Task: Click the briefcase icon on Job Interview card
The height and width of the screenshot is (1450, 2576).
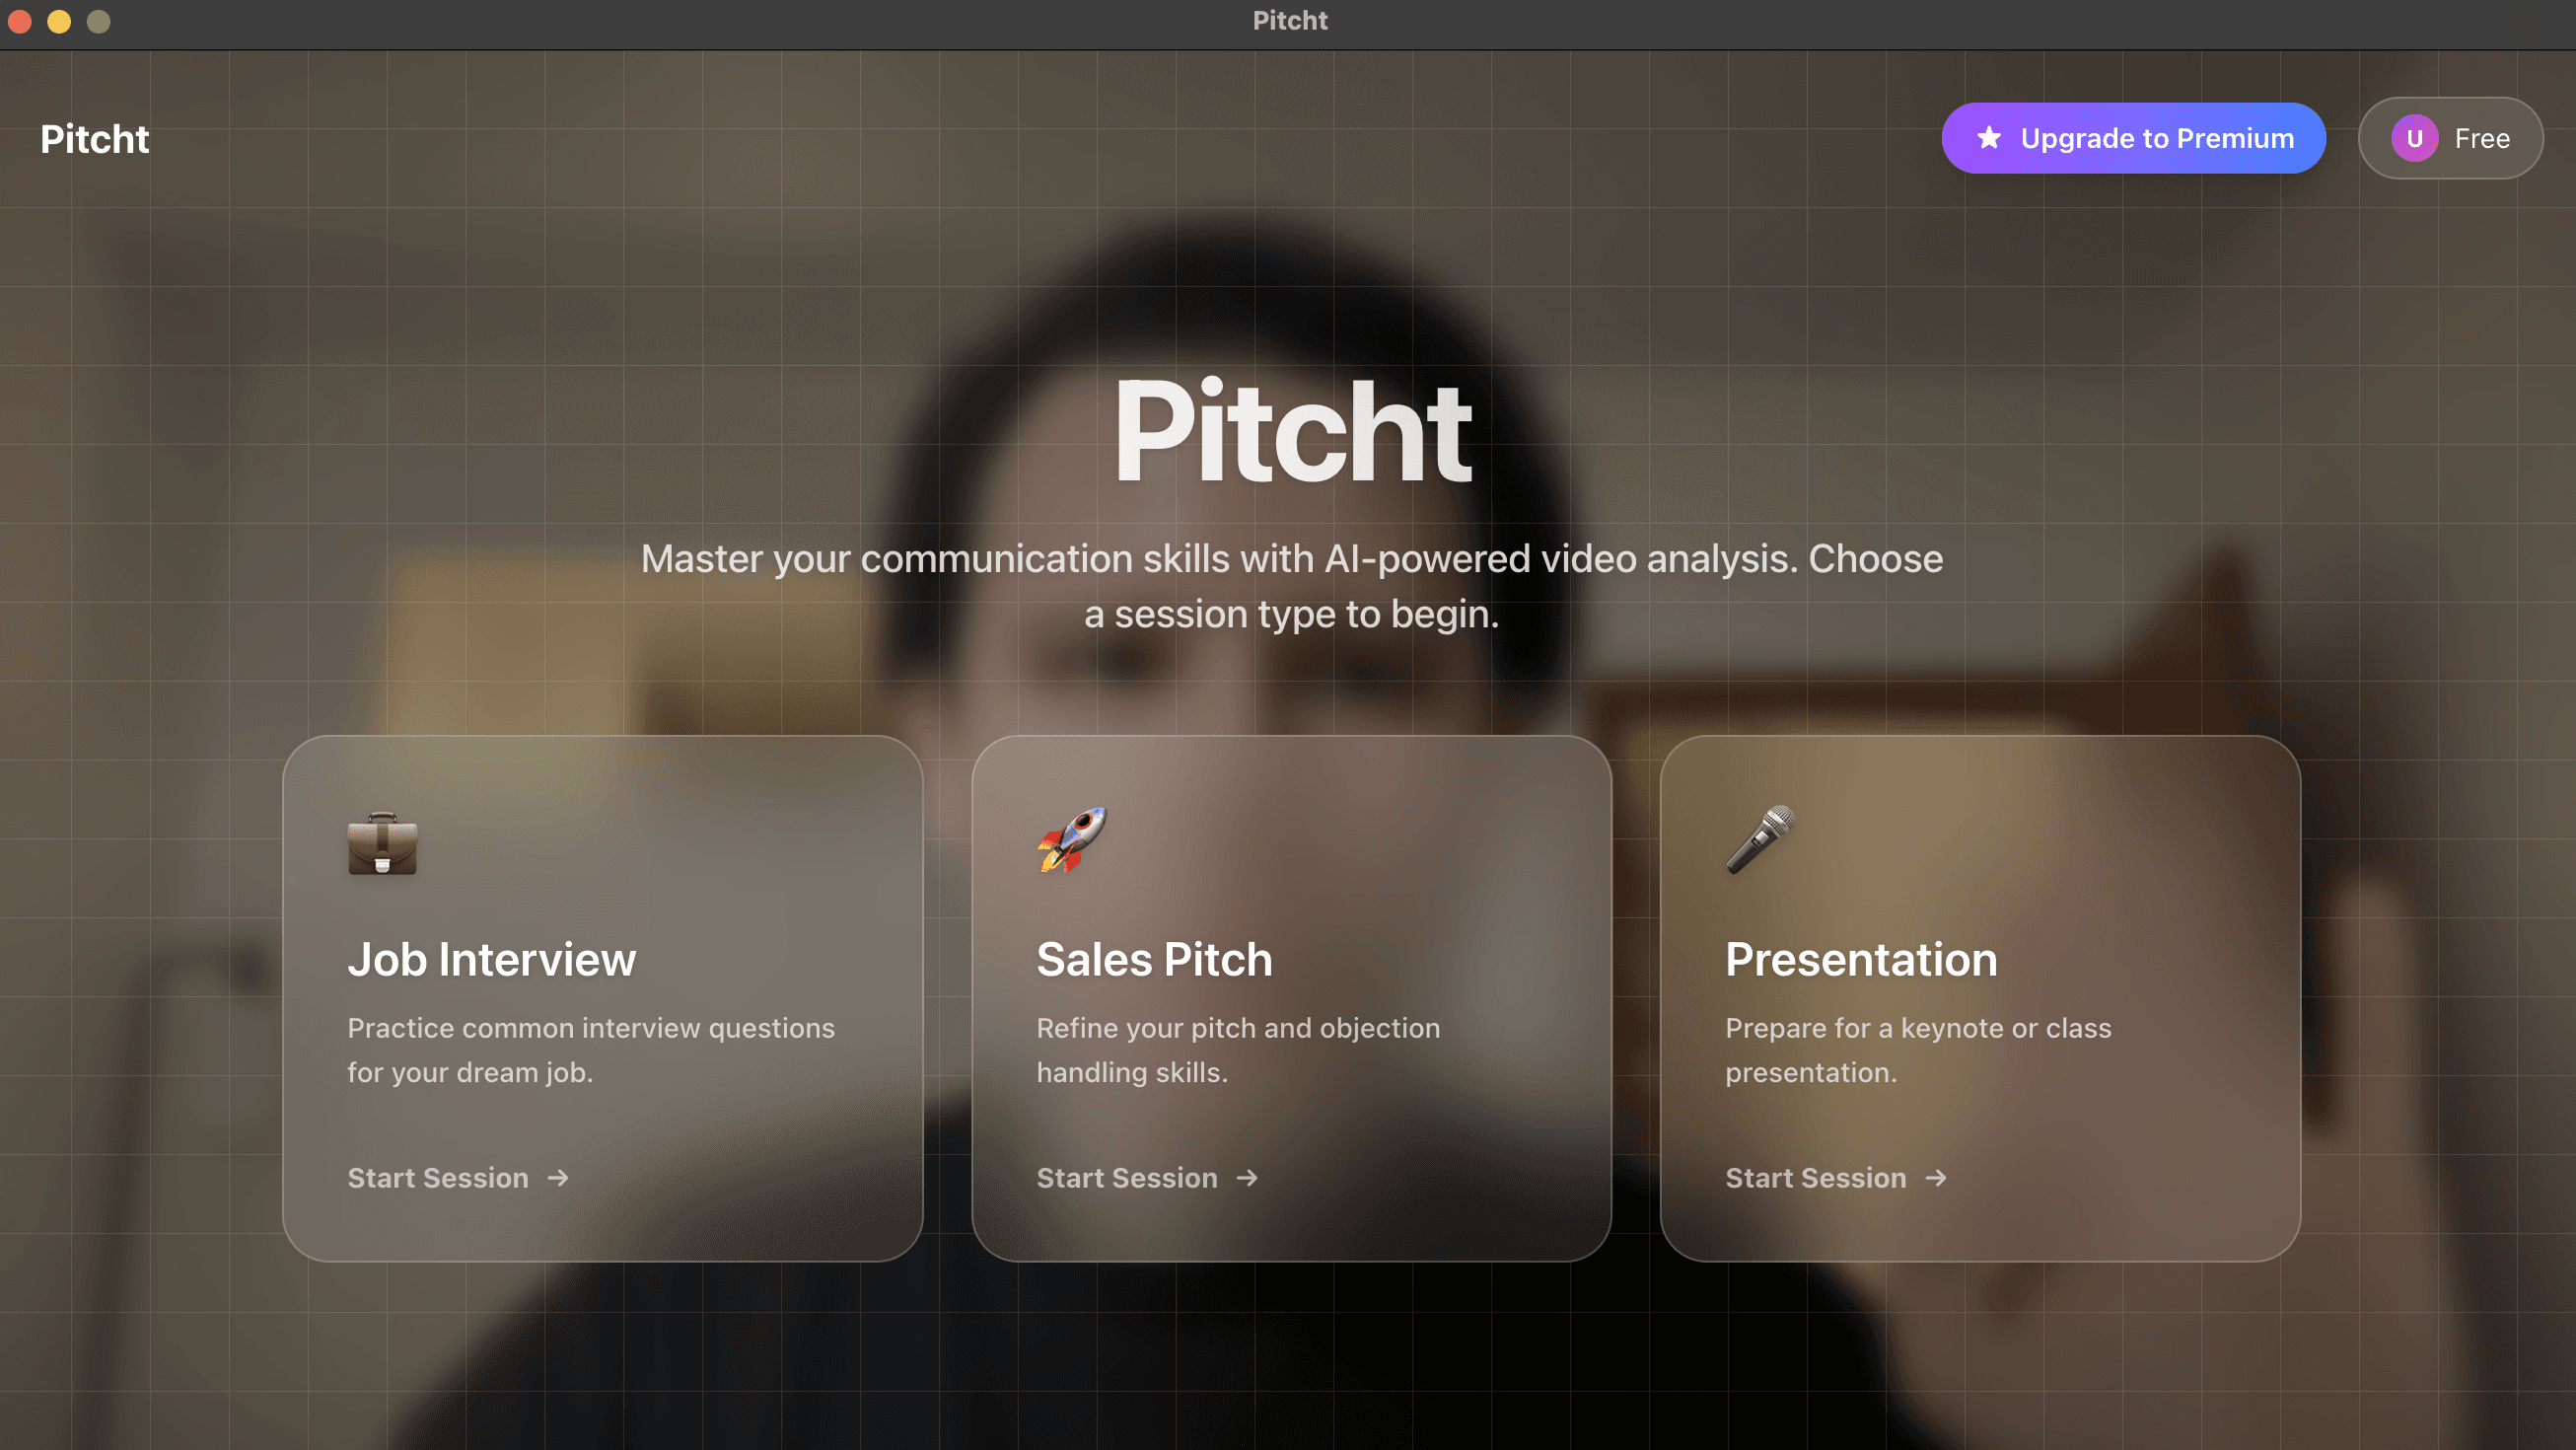Action: pyautogui.click(x=382, y=843)
